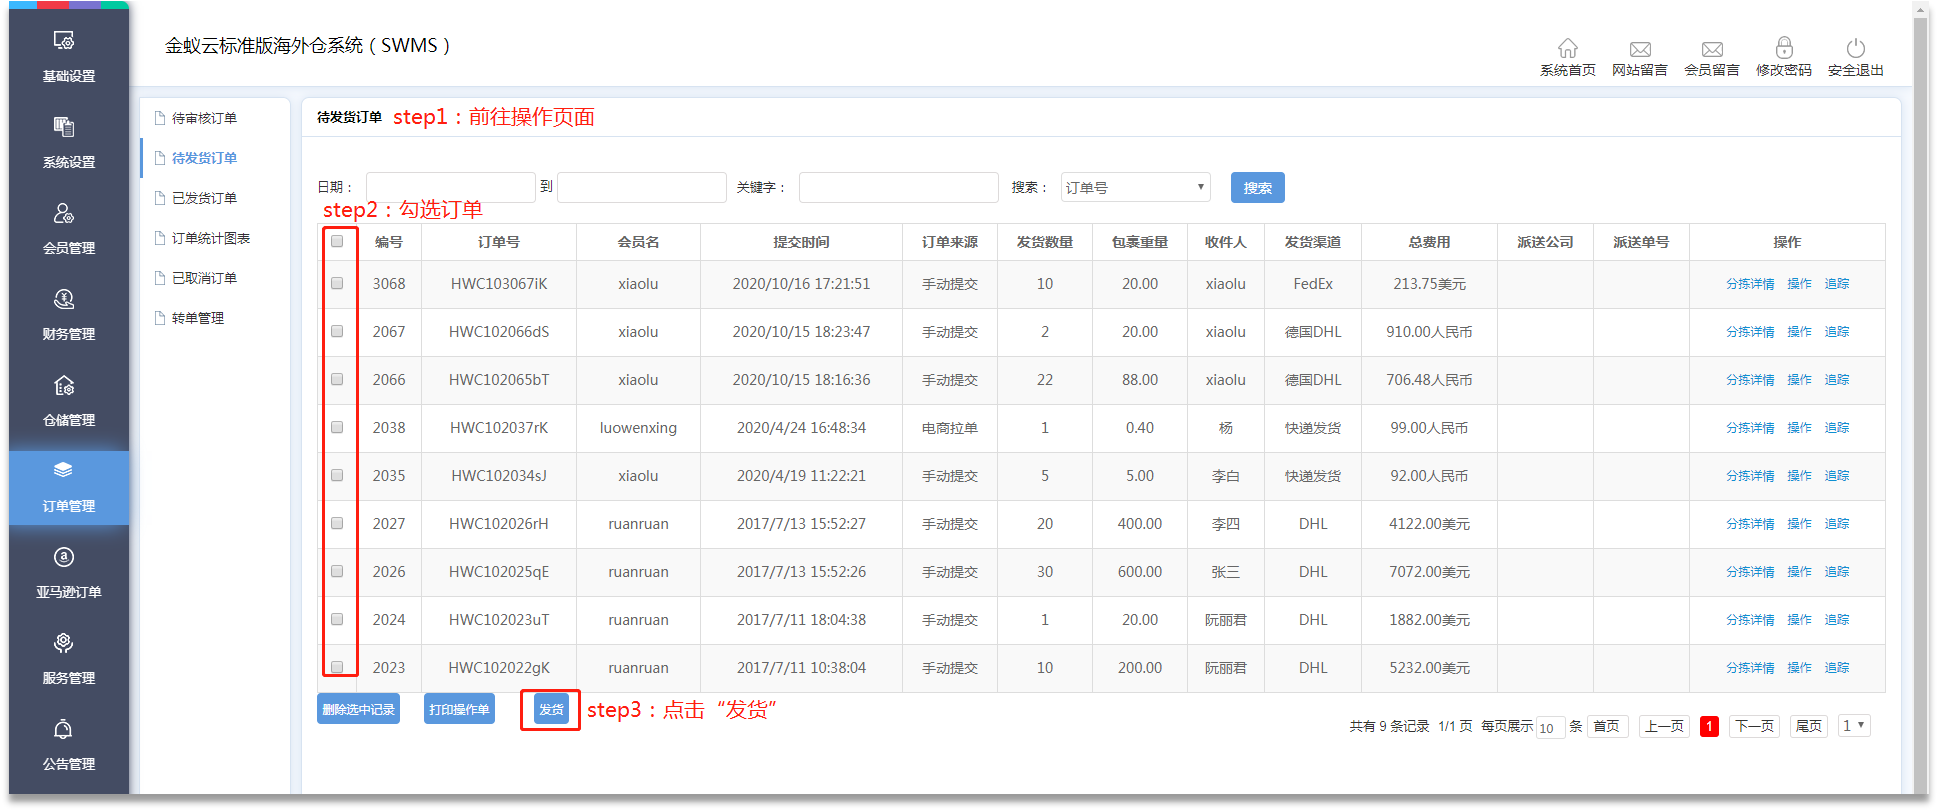The width and height of the screenshot is (1938, 810).
Task: Select the checkbox for order HWC102037rK
Action: tap(337, 428)
